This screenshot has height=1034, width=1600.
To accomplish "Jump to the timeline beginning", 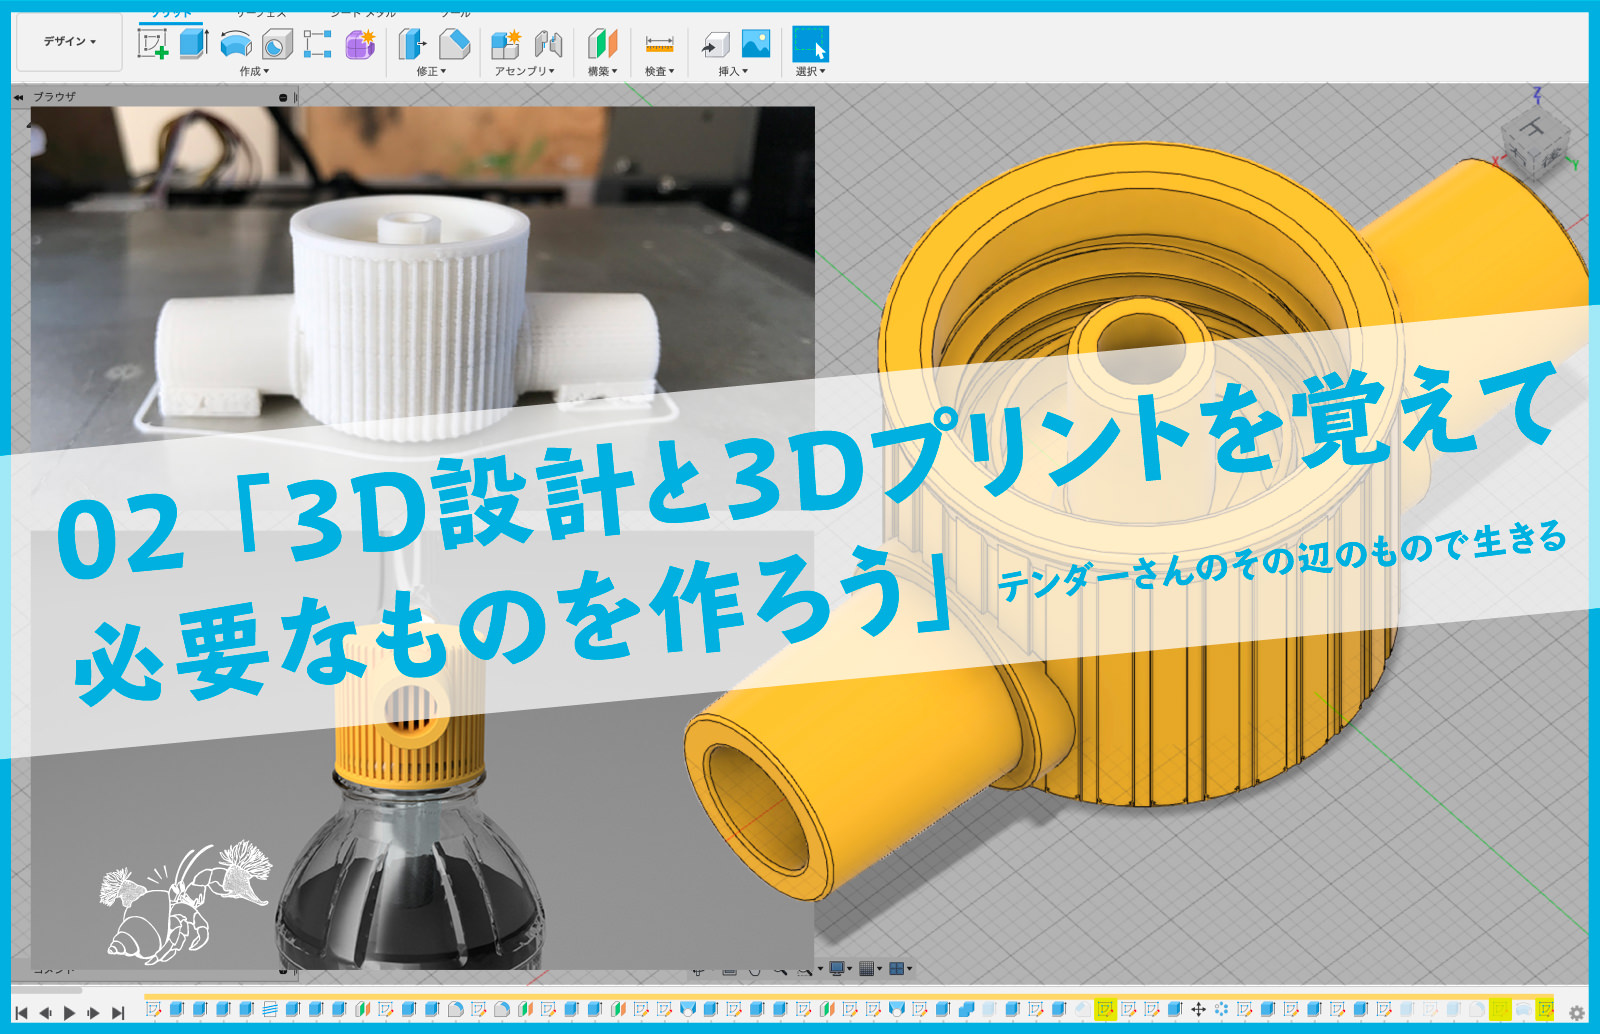I will pyautogui.click(x=21, y=1013).
